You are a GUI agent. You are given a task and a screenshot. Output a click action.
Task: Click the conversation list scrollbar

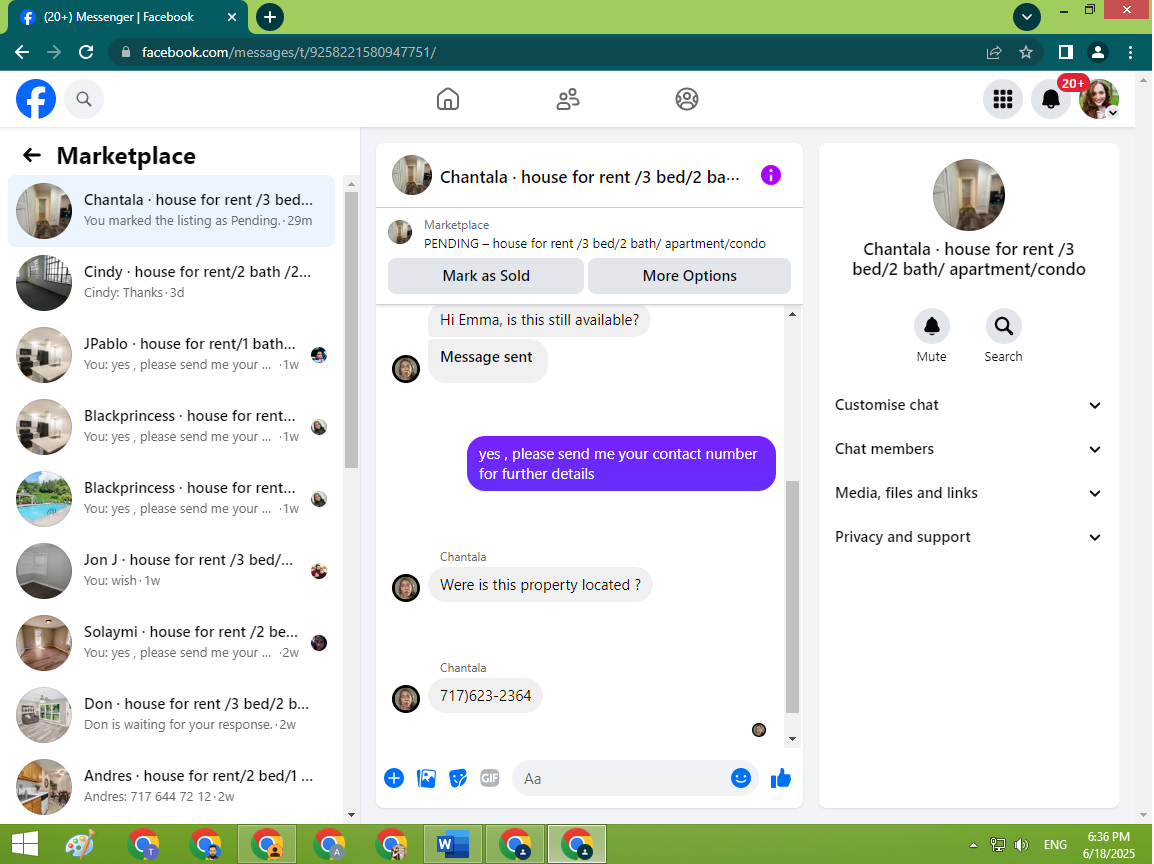351,330
